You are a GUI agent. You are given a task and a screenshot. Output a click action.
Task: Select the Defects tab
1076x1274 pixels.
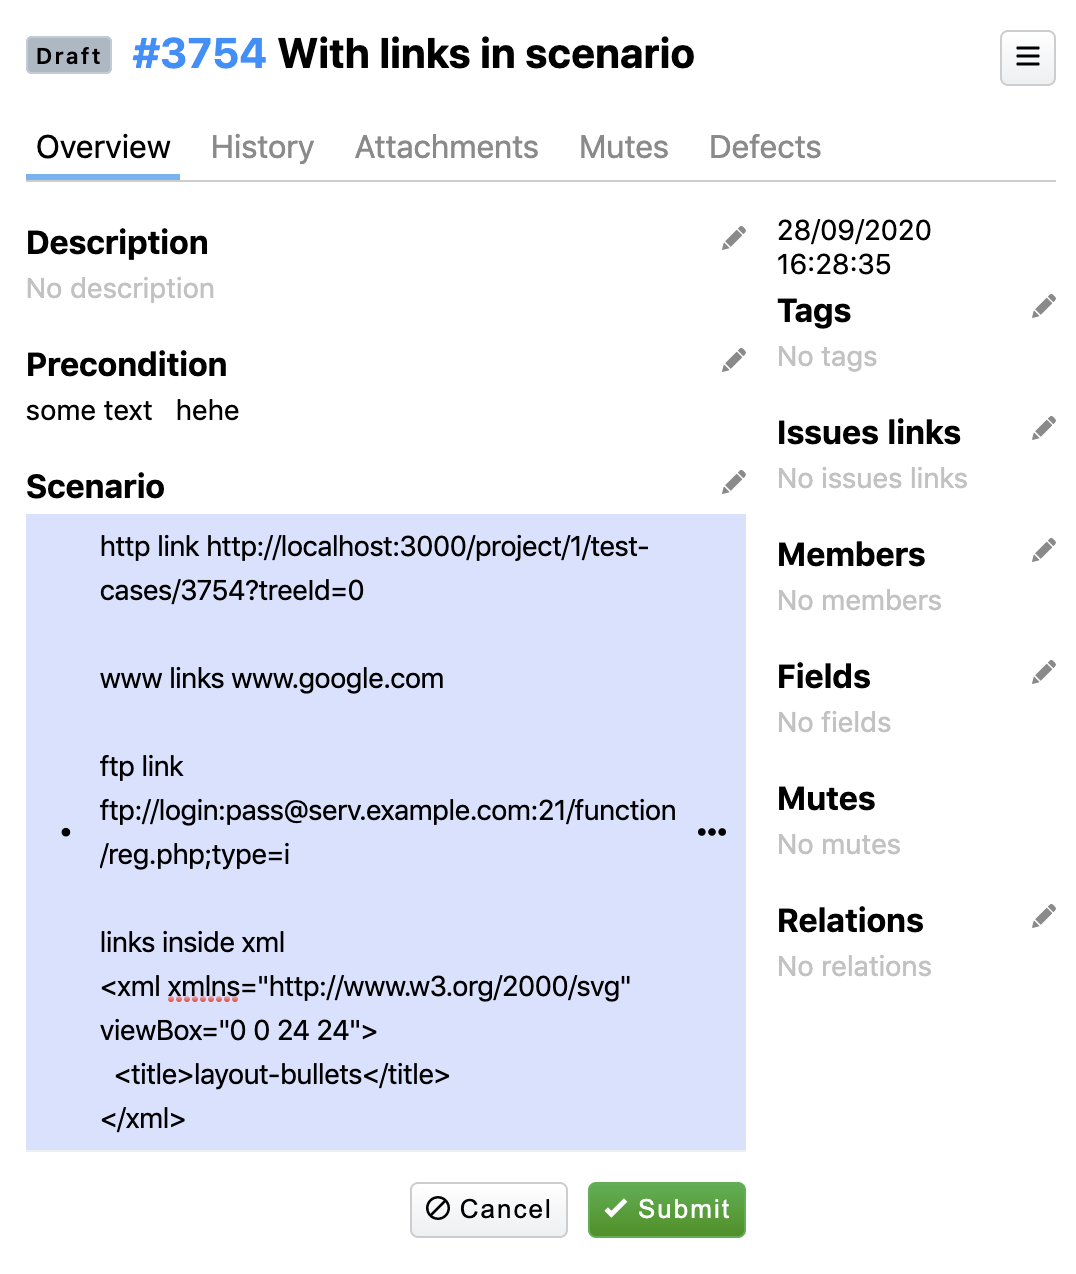765,147
